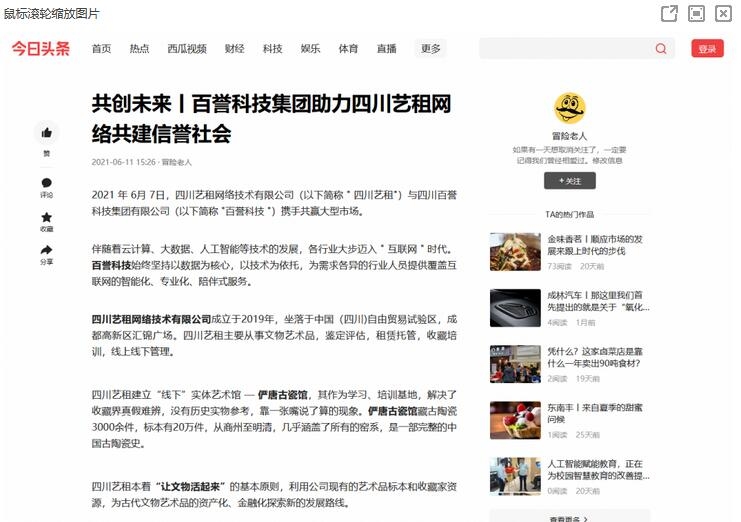The image size is (741, 522).
Task: Click 查看更多 at sidebar bottom
Action: tap(569, 518)
